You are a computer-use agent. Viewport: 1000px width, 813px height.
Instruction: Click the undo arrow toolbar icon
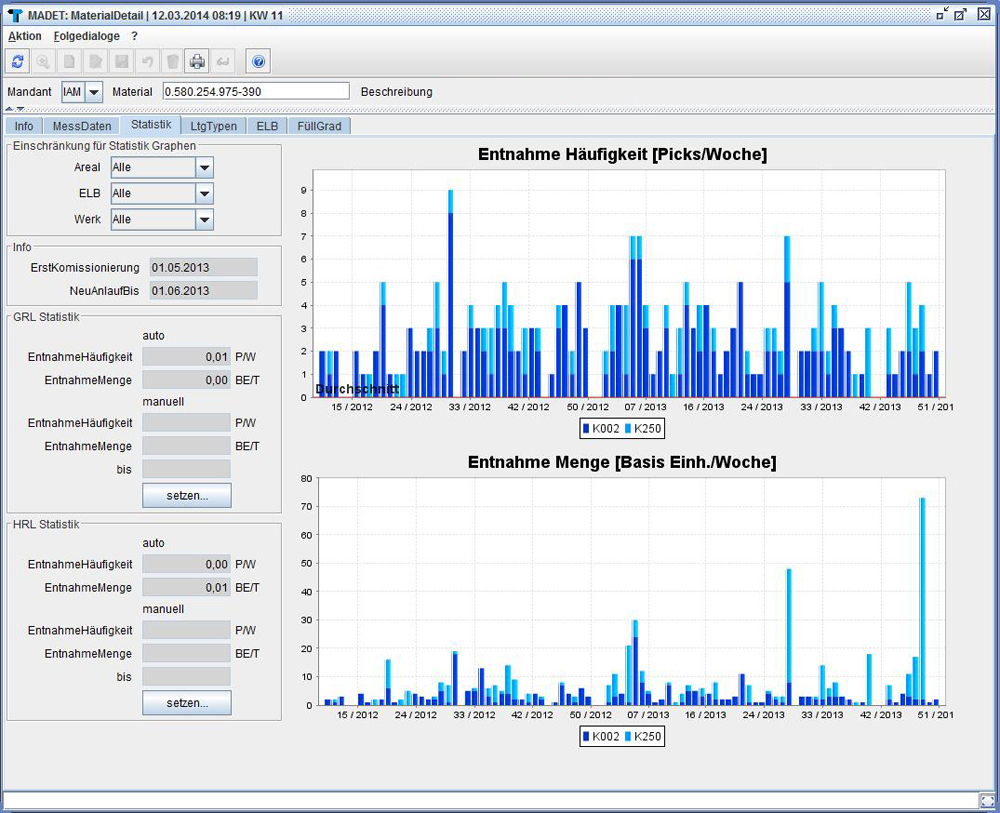pyautogui.click(x=147, y=61)
